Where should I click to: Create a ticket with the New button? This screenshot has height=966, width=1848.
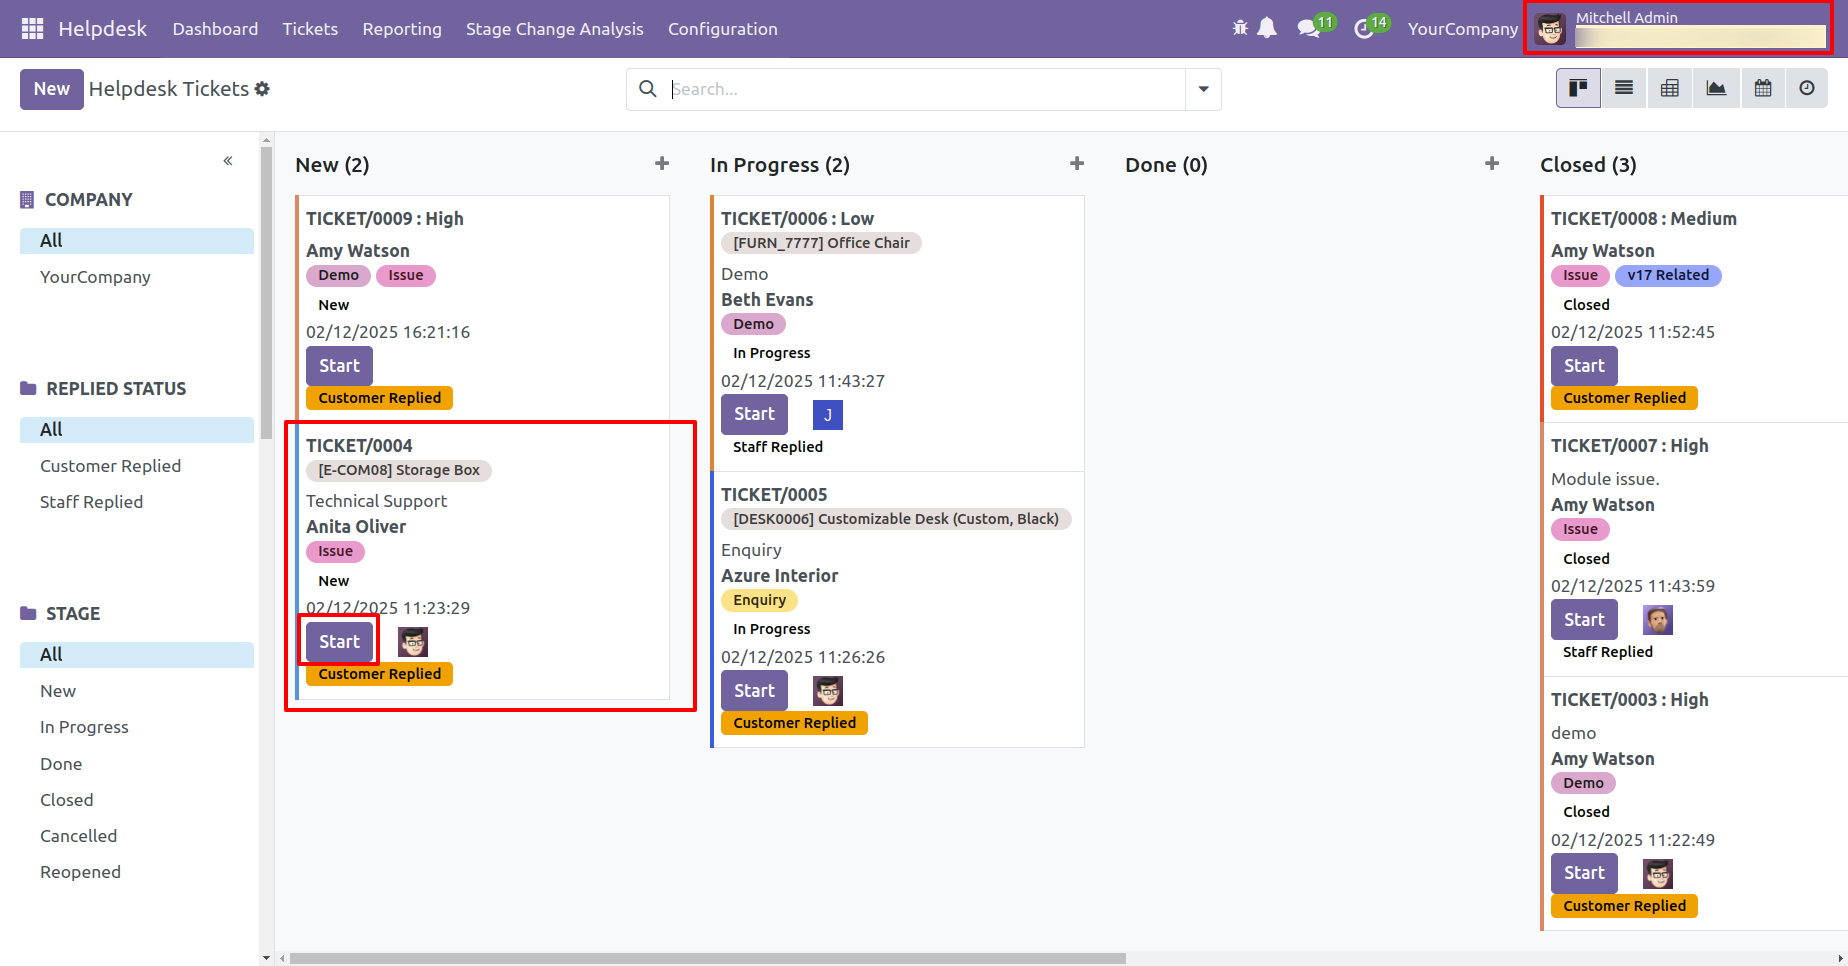coord(52,89)
